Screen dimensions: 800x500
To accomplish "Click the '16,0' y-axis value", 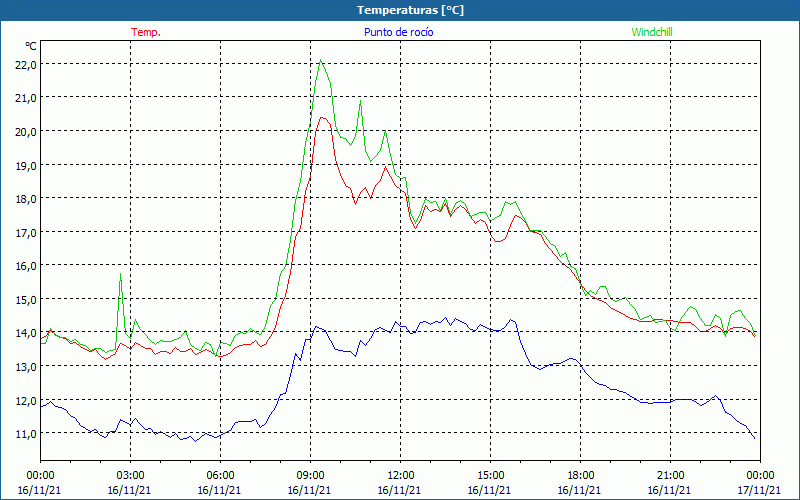I will [26, 266].
